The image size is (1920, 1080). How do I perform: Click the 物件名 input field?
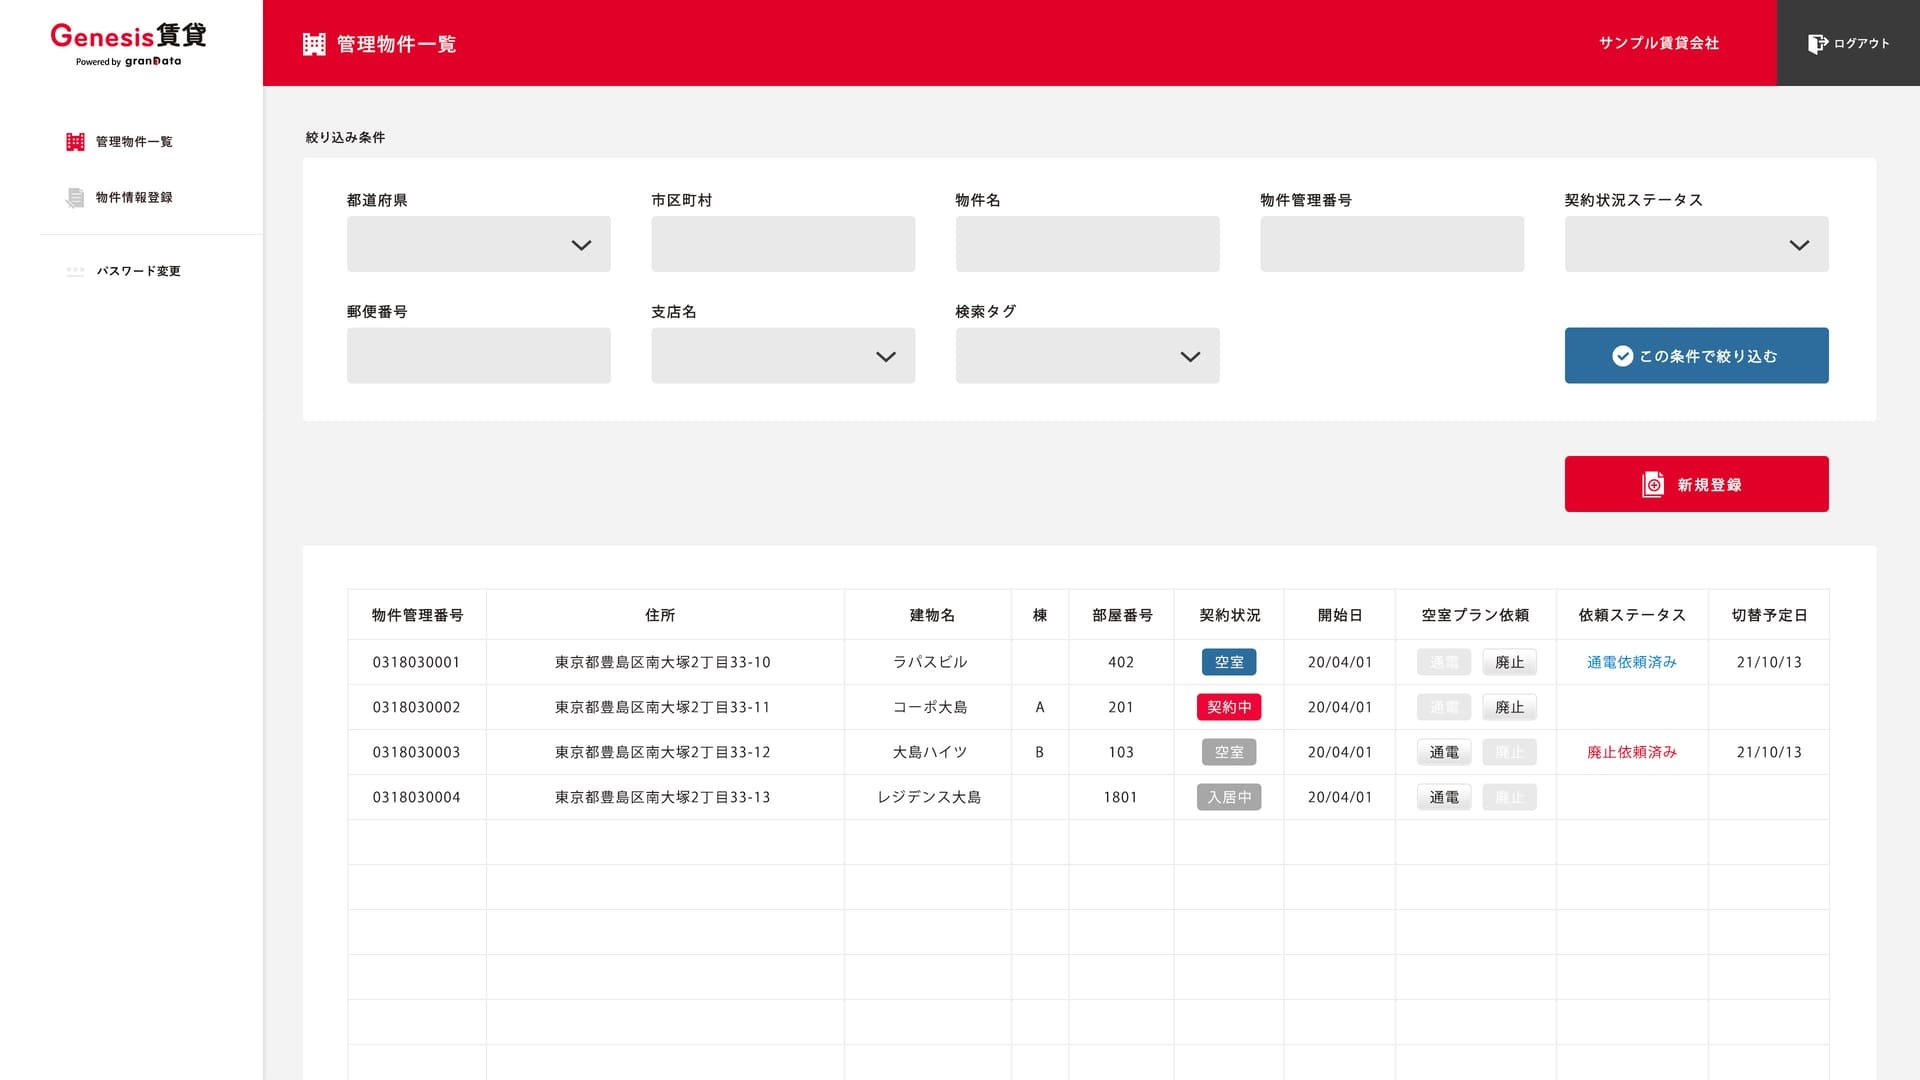click(x=1087, y=244)
